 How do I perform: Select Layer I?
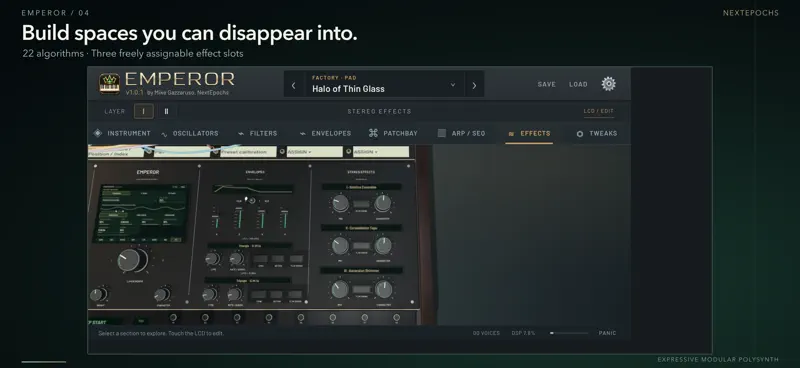click(143, 111)
